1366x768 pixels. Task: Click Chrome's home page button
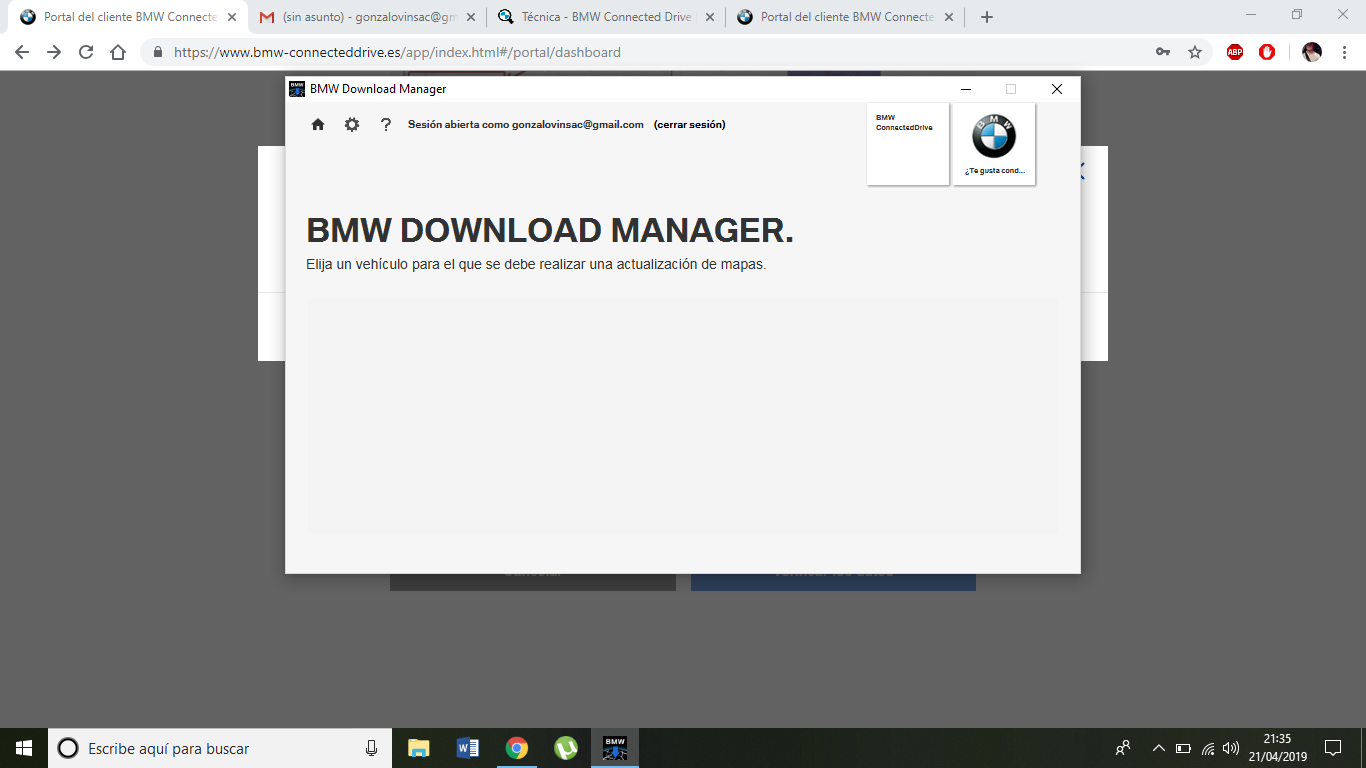[118, 52]
